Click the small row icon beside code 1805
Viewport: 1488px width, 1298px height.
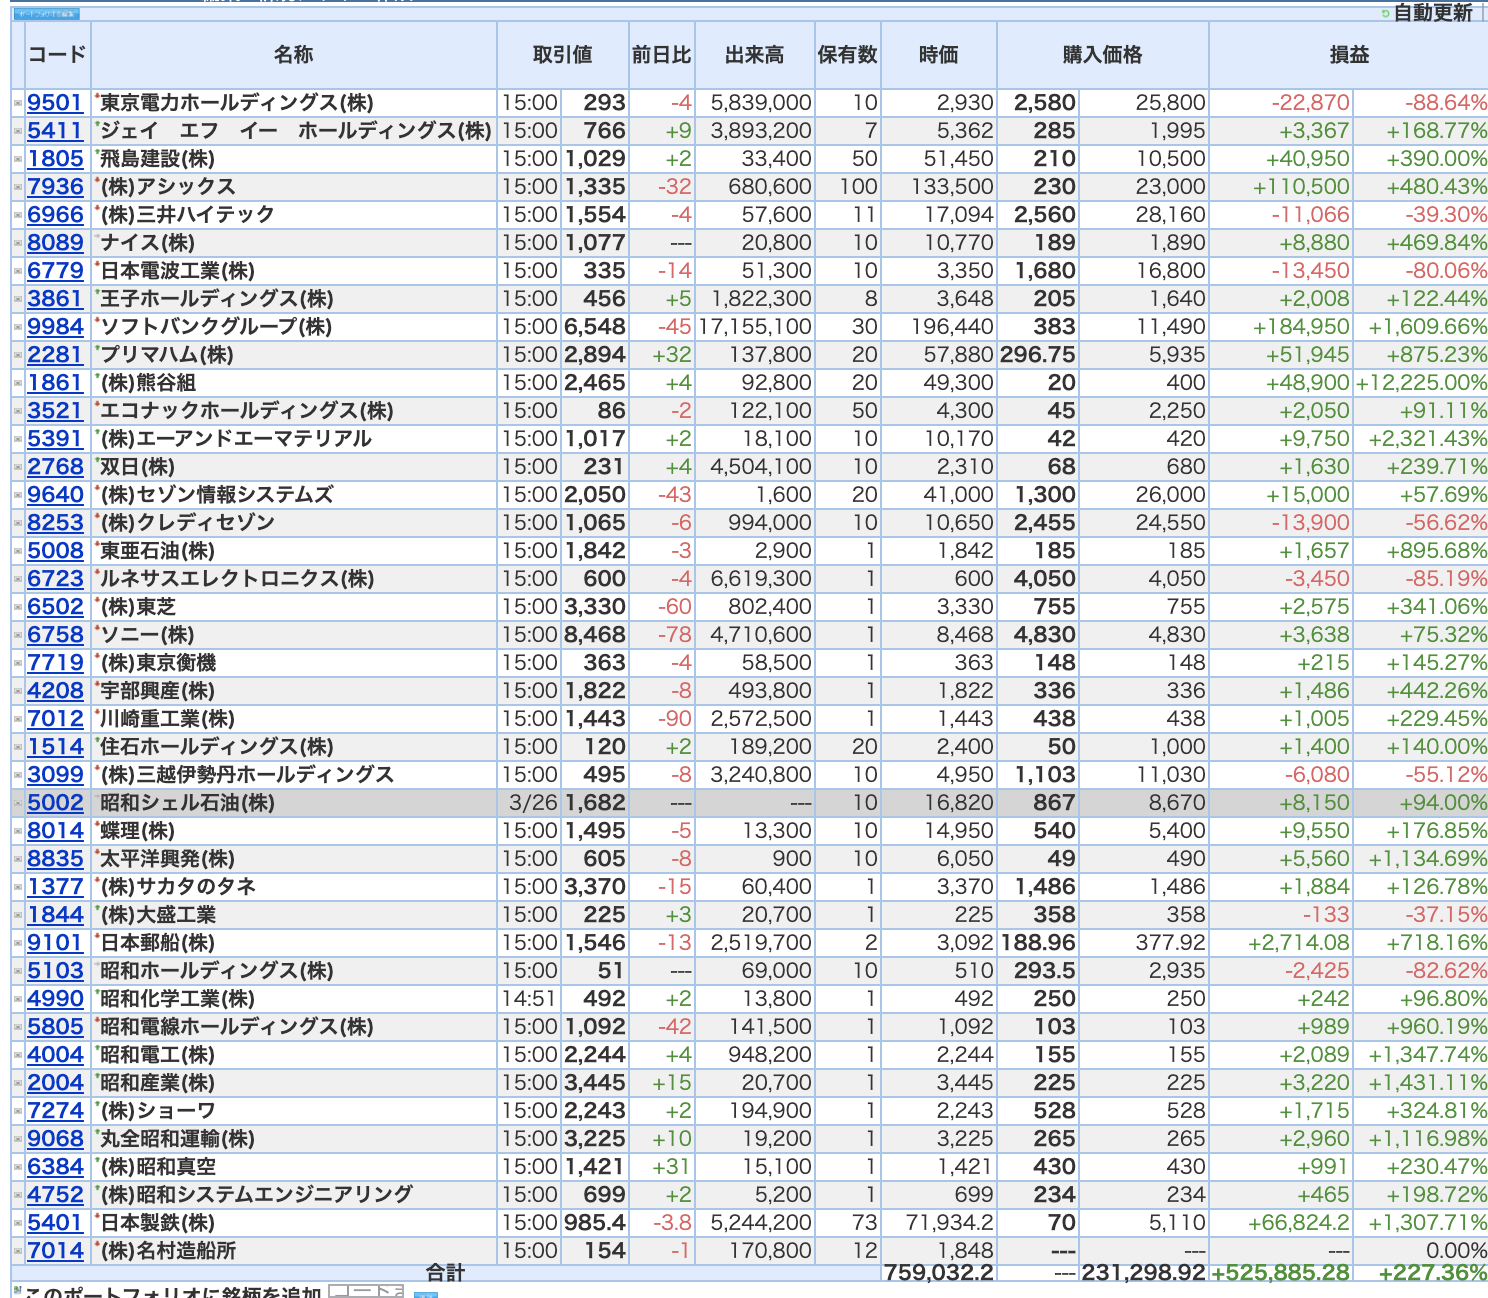click(18, 159)
